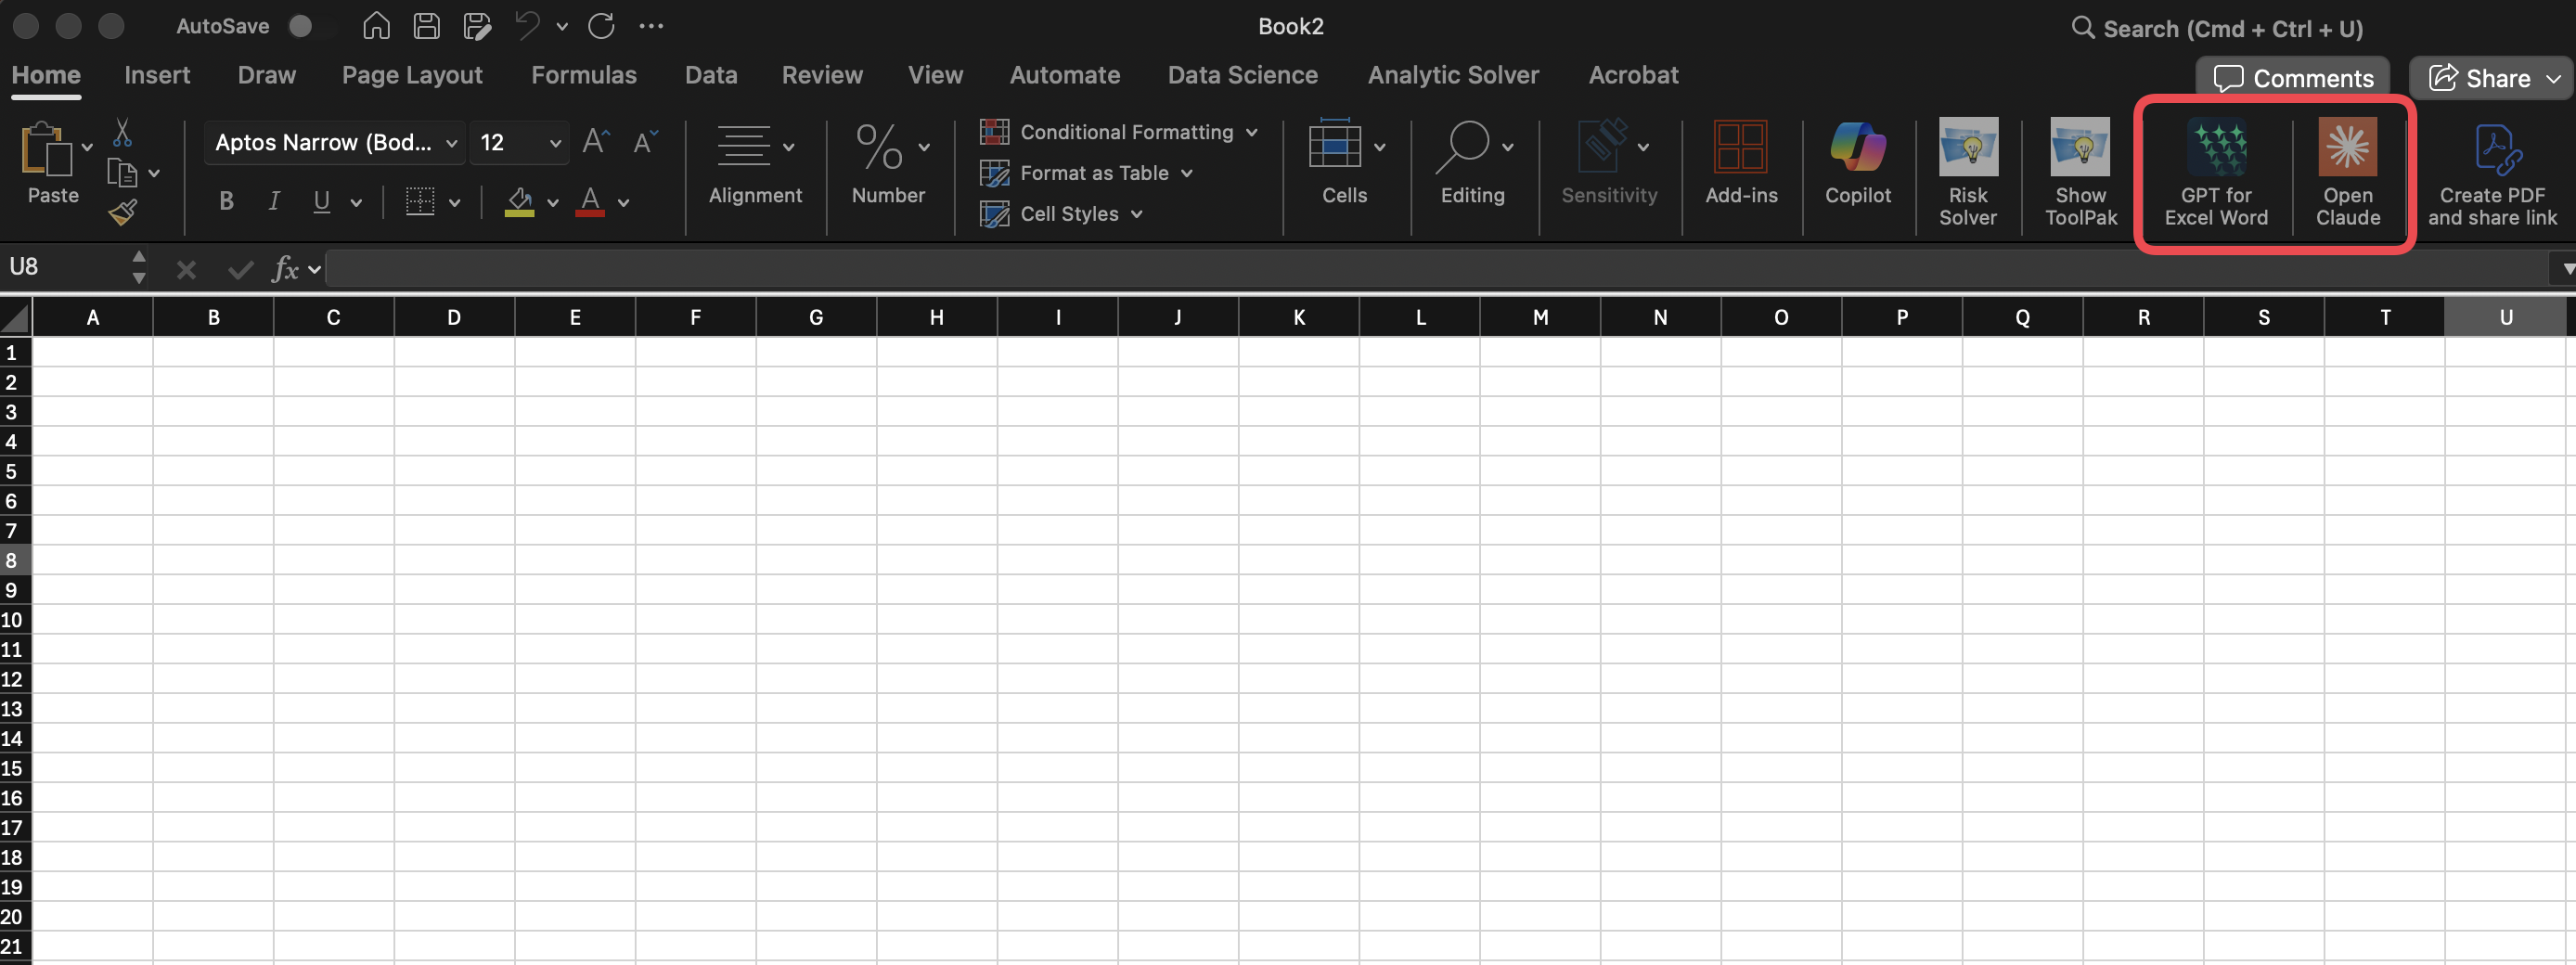Open the Page Layout tab
The image size is (2576, 965).
(x=411, y=75)
